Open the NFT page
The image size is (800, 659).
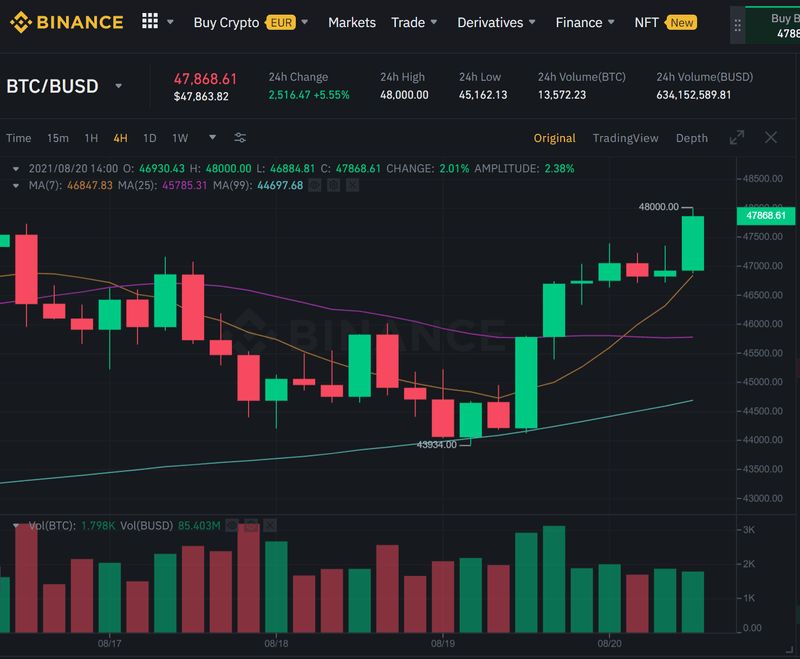(x=646, y=23)
